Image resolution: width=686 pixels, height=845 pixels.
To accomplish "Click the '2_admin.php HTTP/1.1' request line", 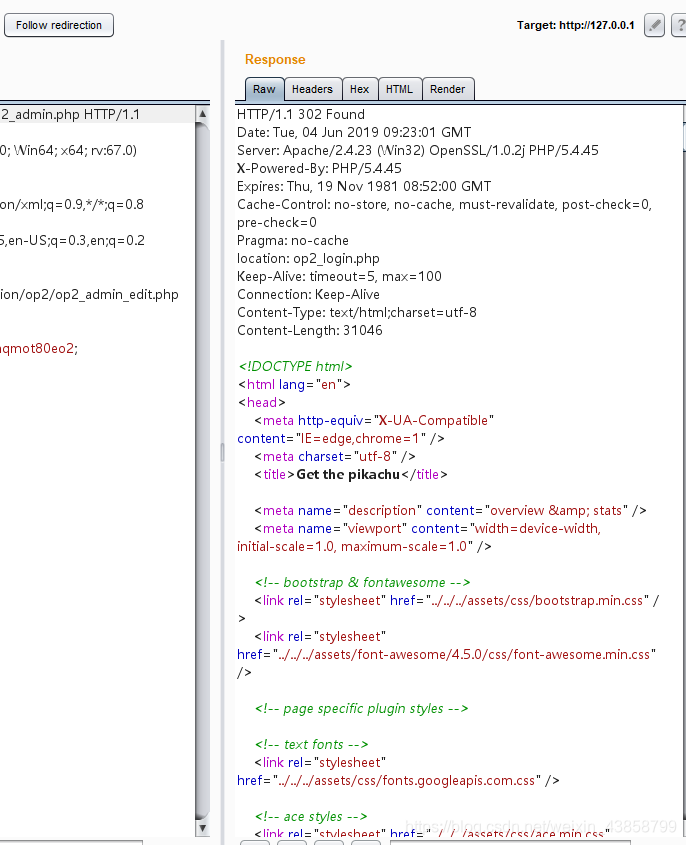I will [70, 114].
